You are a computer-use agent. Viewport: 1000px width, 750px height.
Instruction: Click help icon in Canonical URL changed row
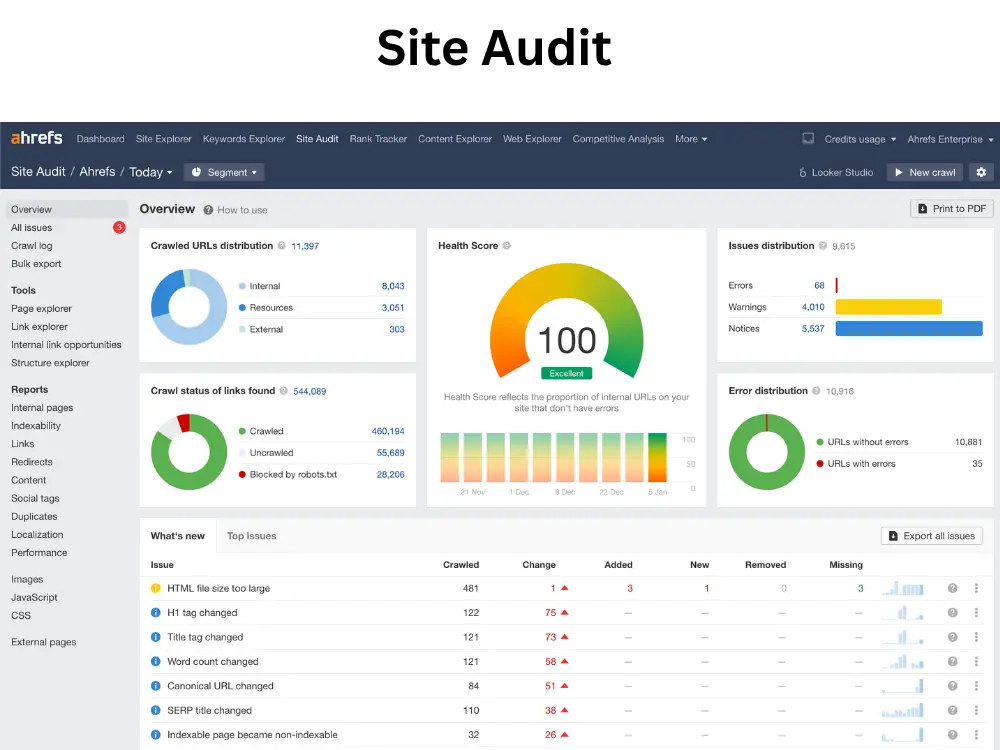(x=952, y=686)
